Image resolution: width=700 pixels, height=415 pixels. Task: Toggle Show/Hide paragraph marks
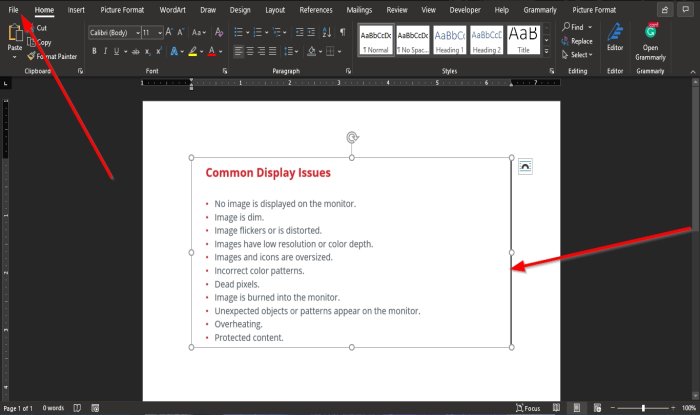pyautogui.click(x=341, y=32)
